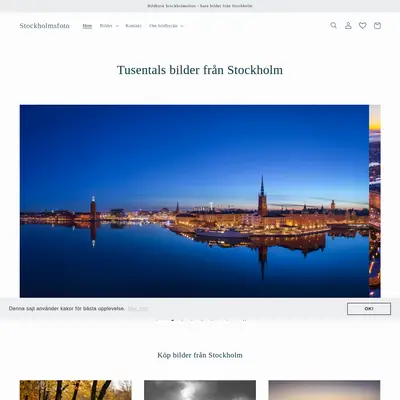
Task: Open the Kontakt menu link
Action: click(133, 26)
